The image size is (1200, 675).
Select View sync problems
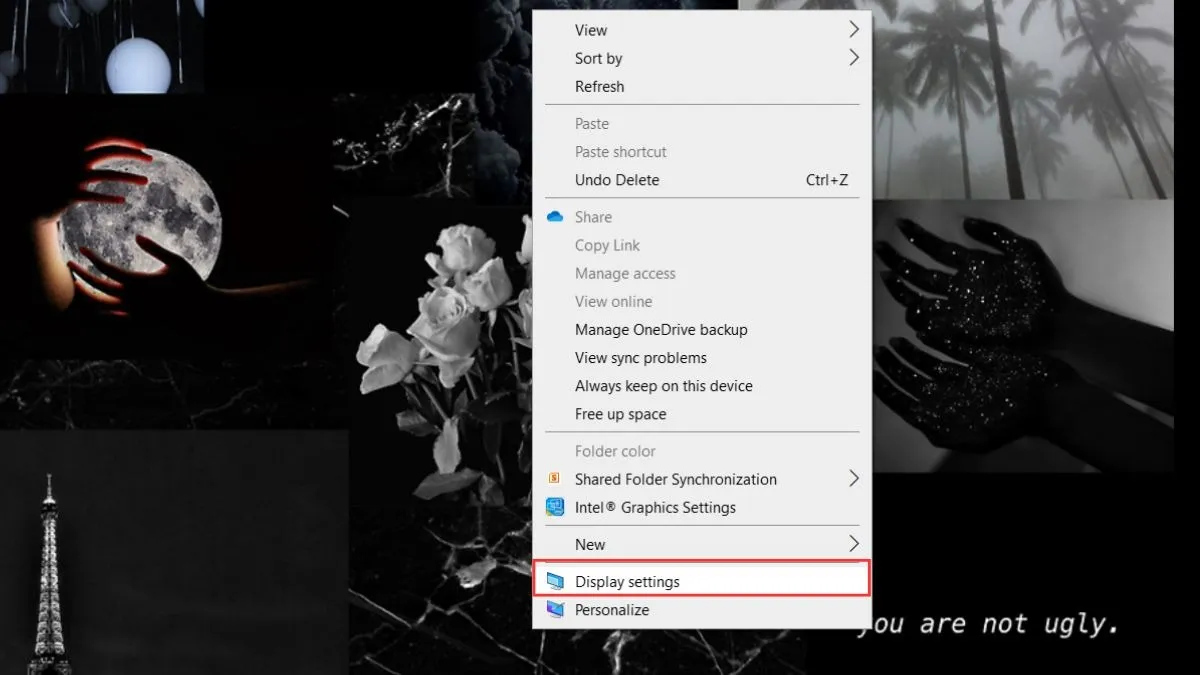(x=640, y=357)
